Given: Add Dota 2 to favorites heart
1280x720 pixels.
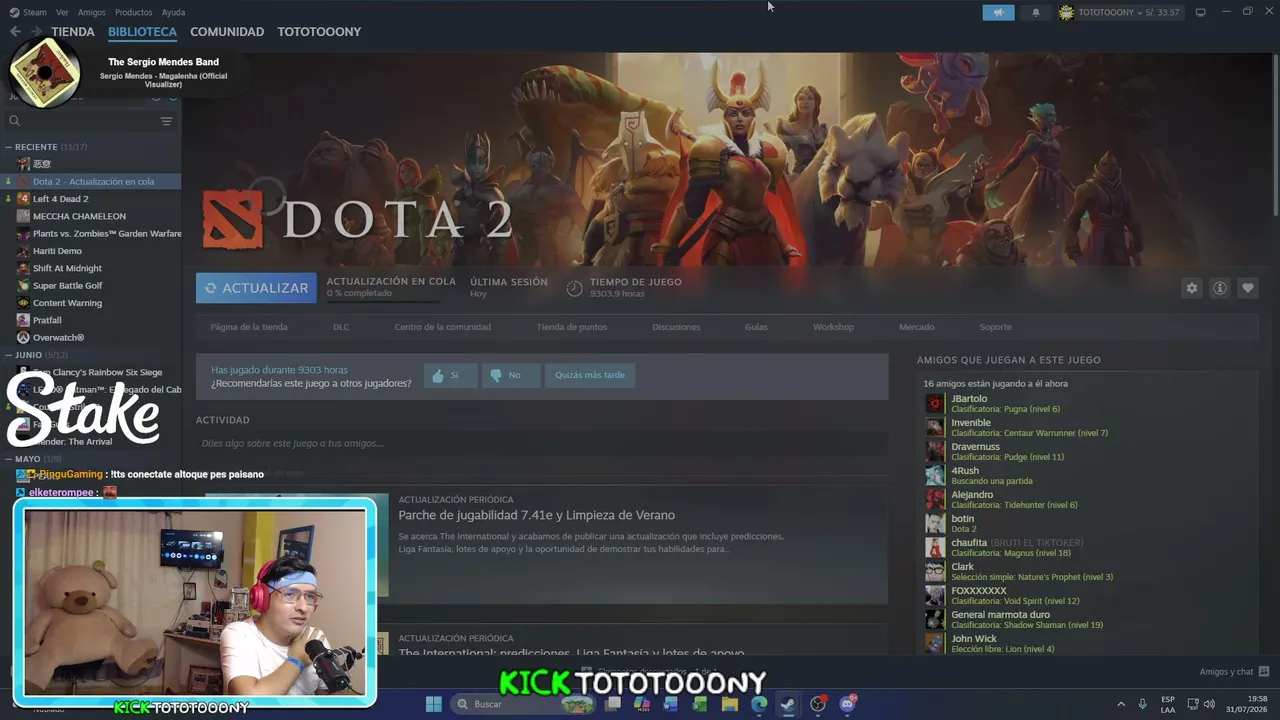Looking at the screenshot, I should click(x=1248, y=288).
